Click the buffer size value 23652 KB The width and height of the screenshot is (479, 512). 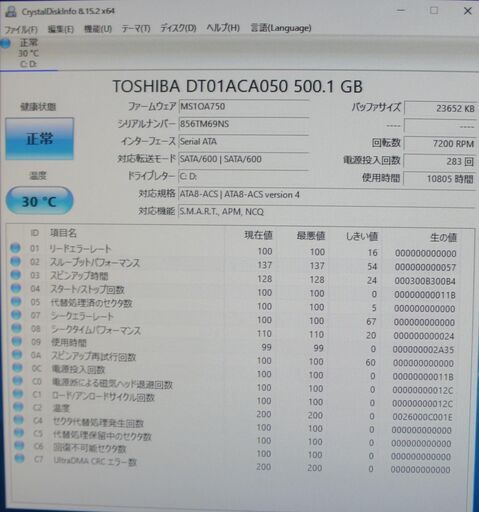click(x=440, y=109)
